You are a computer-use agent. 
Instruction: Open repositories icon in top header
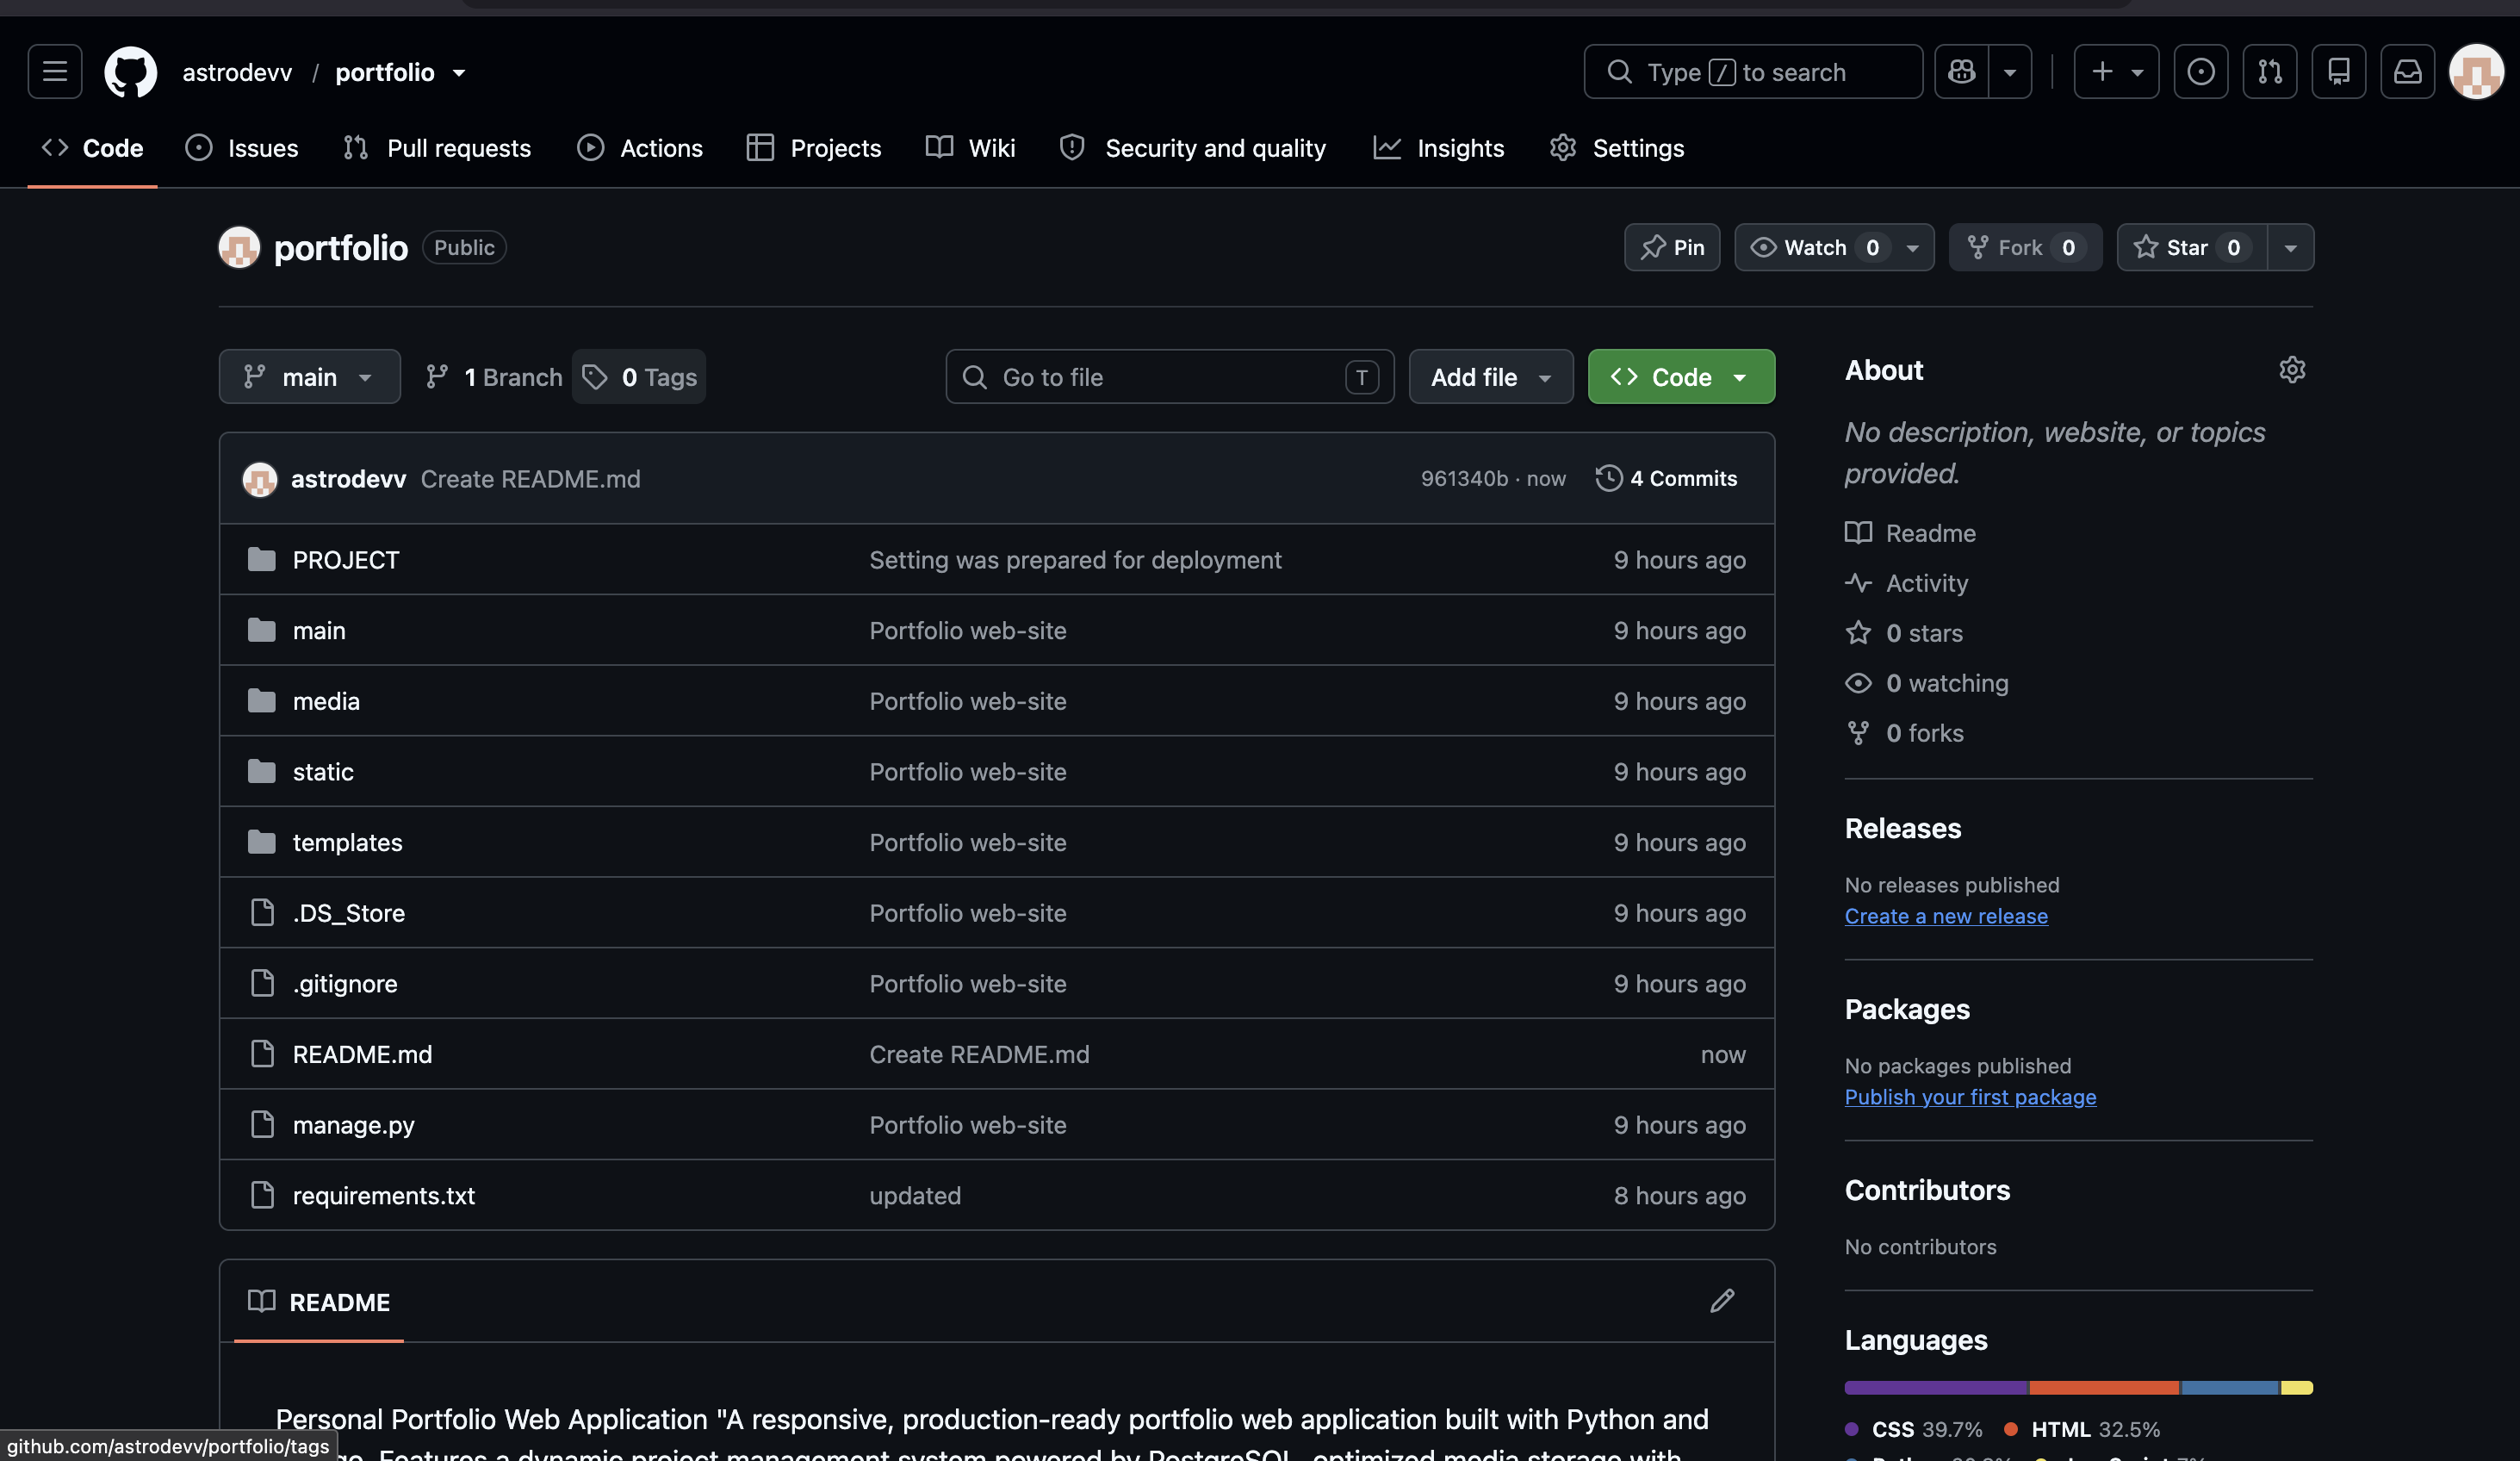pyautogui.click(x=2338, y=72)
